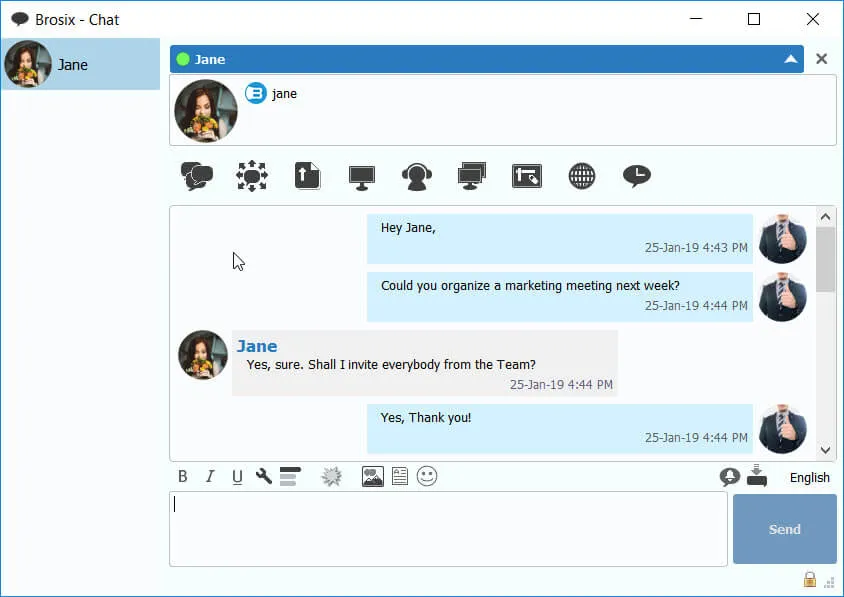Toggle italic text formatting
The height and width of the screenshot is (597, 844).
[x=210, y=476]
